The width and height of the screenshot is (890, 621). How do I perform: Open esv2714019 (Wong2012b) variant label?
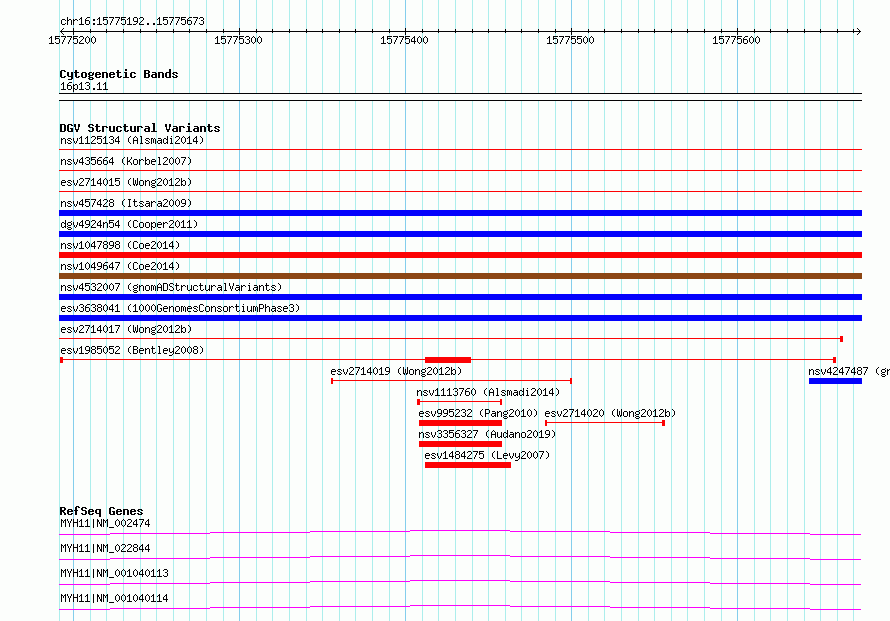click(396, 371)
